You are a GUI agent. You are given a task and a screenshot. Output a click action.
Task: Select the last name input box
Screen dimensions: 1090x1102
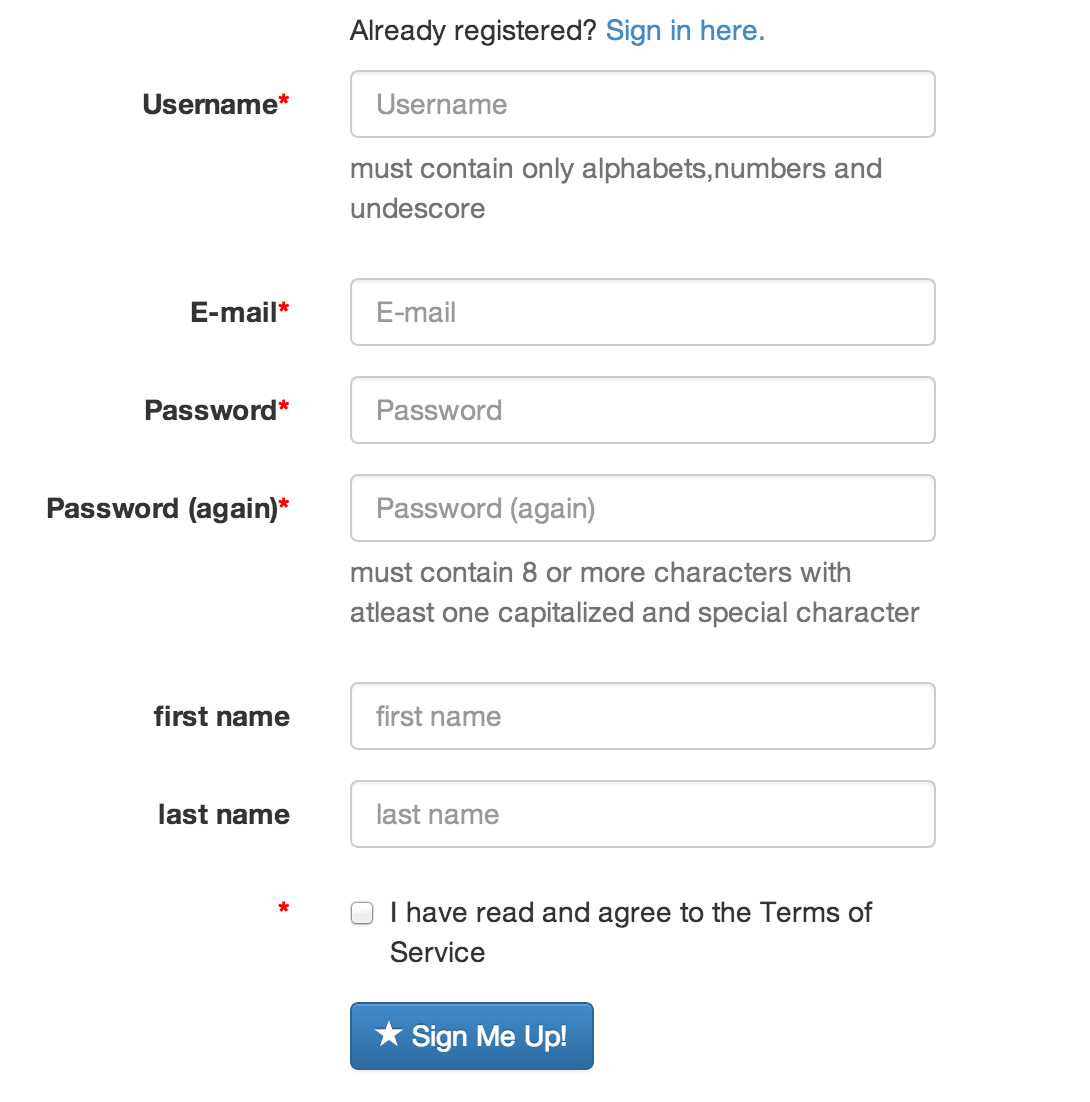pyautogui.click(x=642, y=814)
